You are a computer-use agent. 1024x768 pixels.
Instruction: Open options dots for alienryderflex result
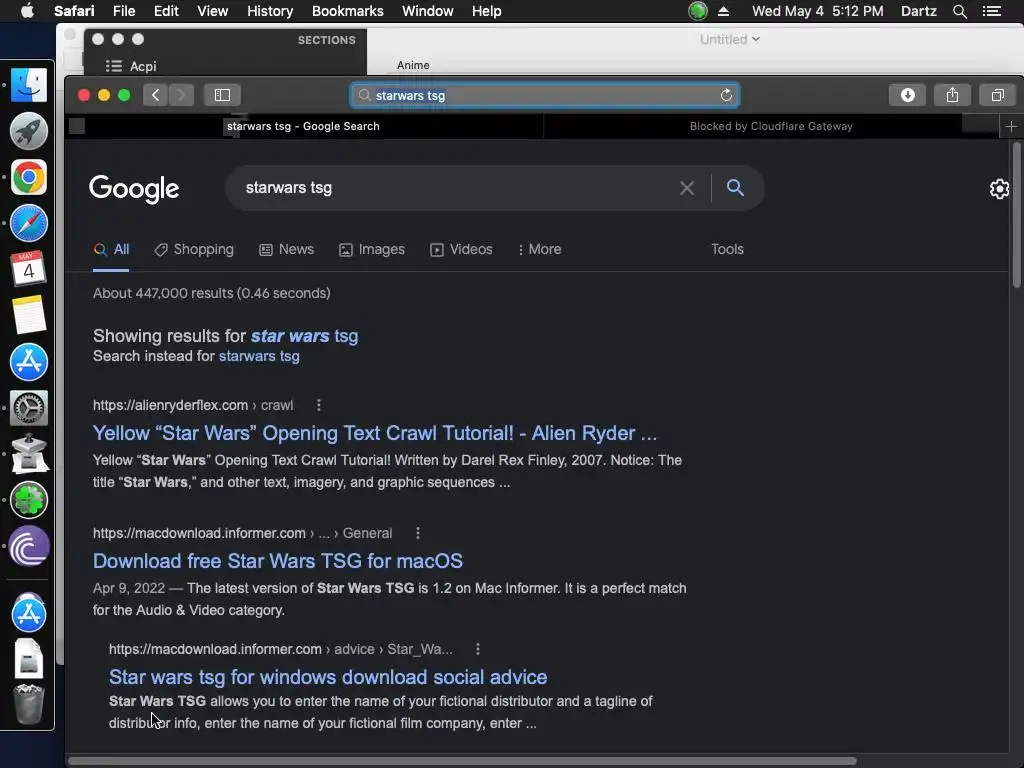pyautogui.click(x=319, y=406)
